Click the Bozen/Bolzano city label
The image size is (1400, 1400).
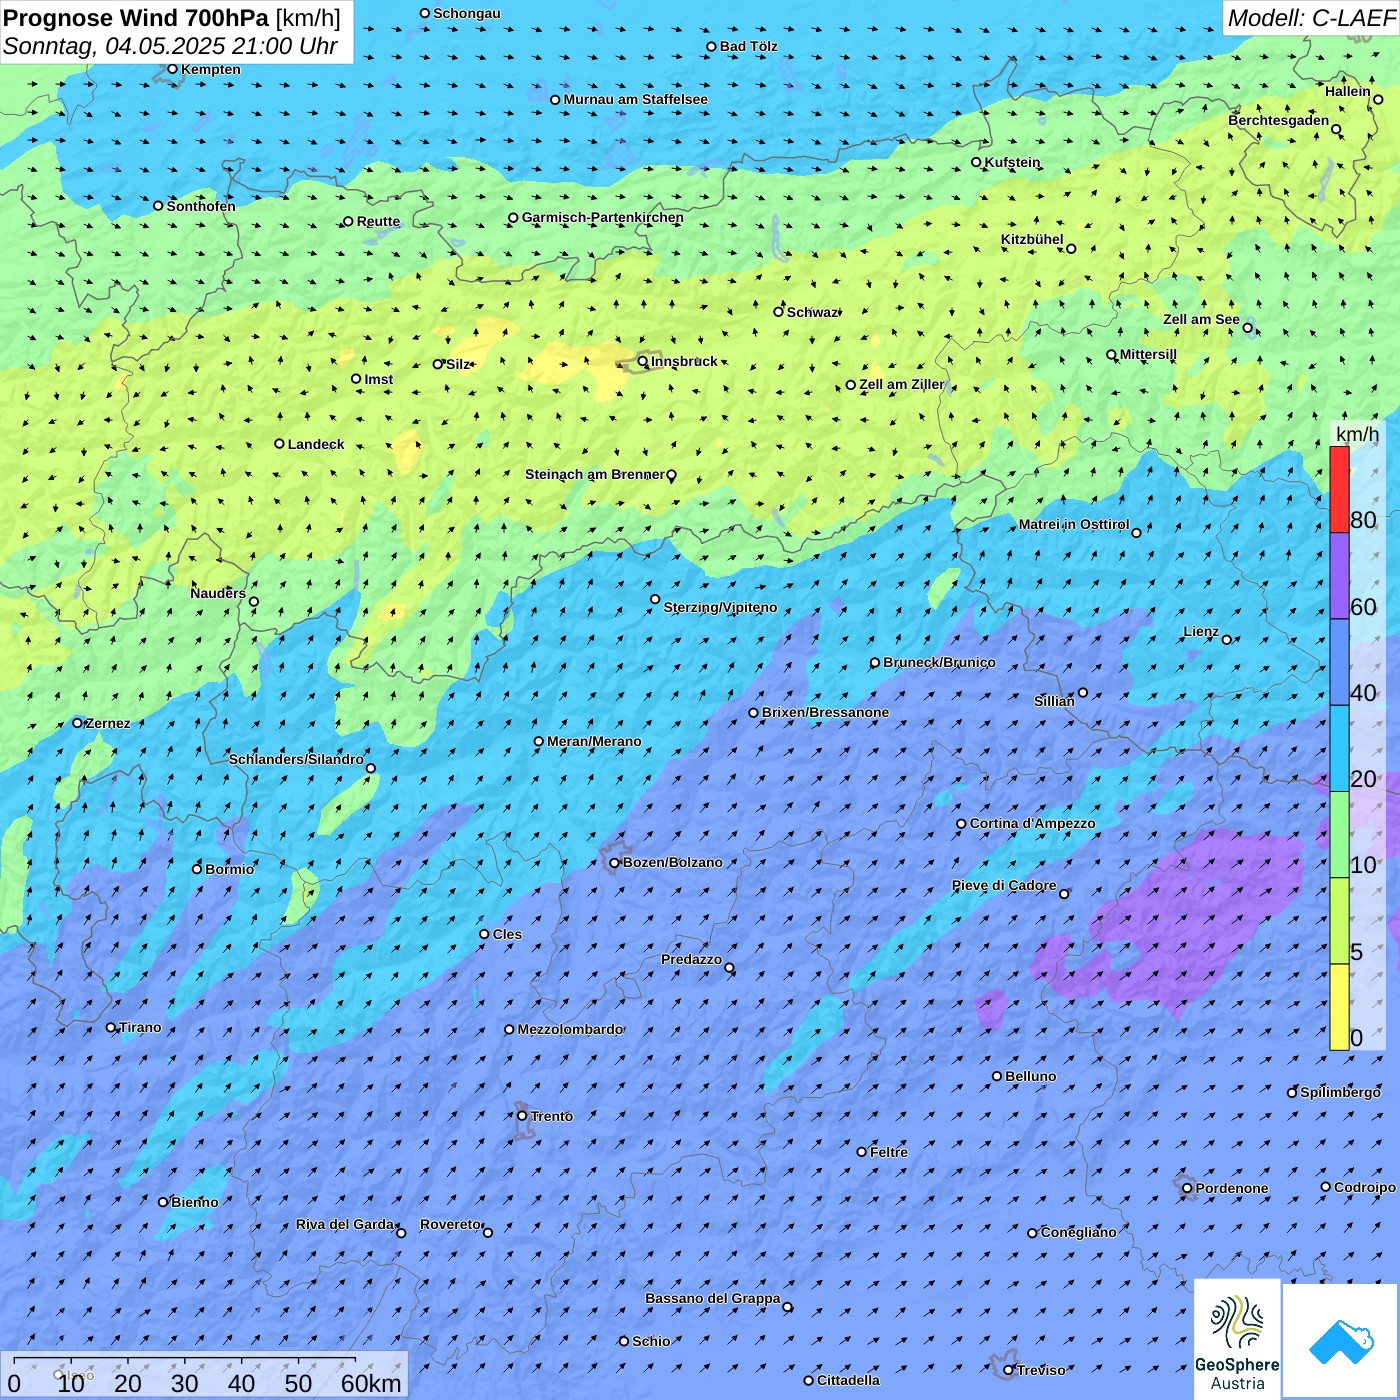click(x=672, y=862)
